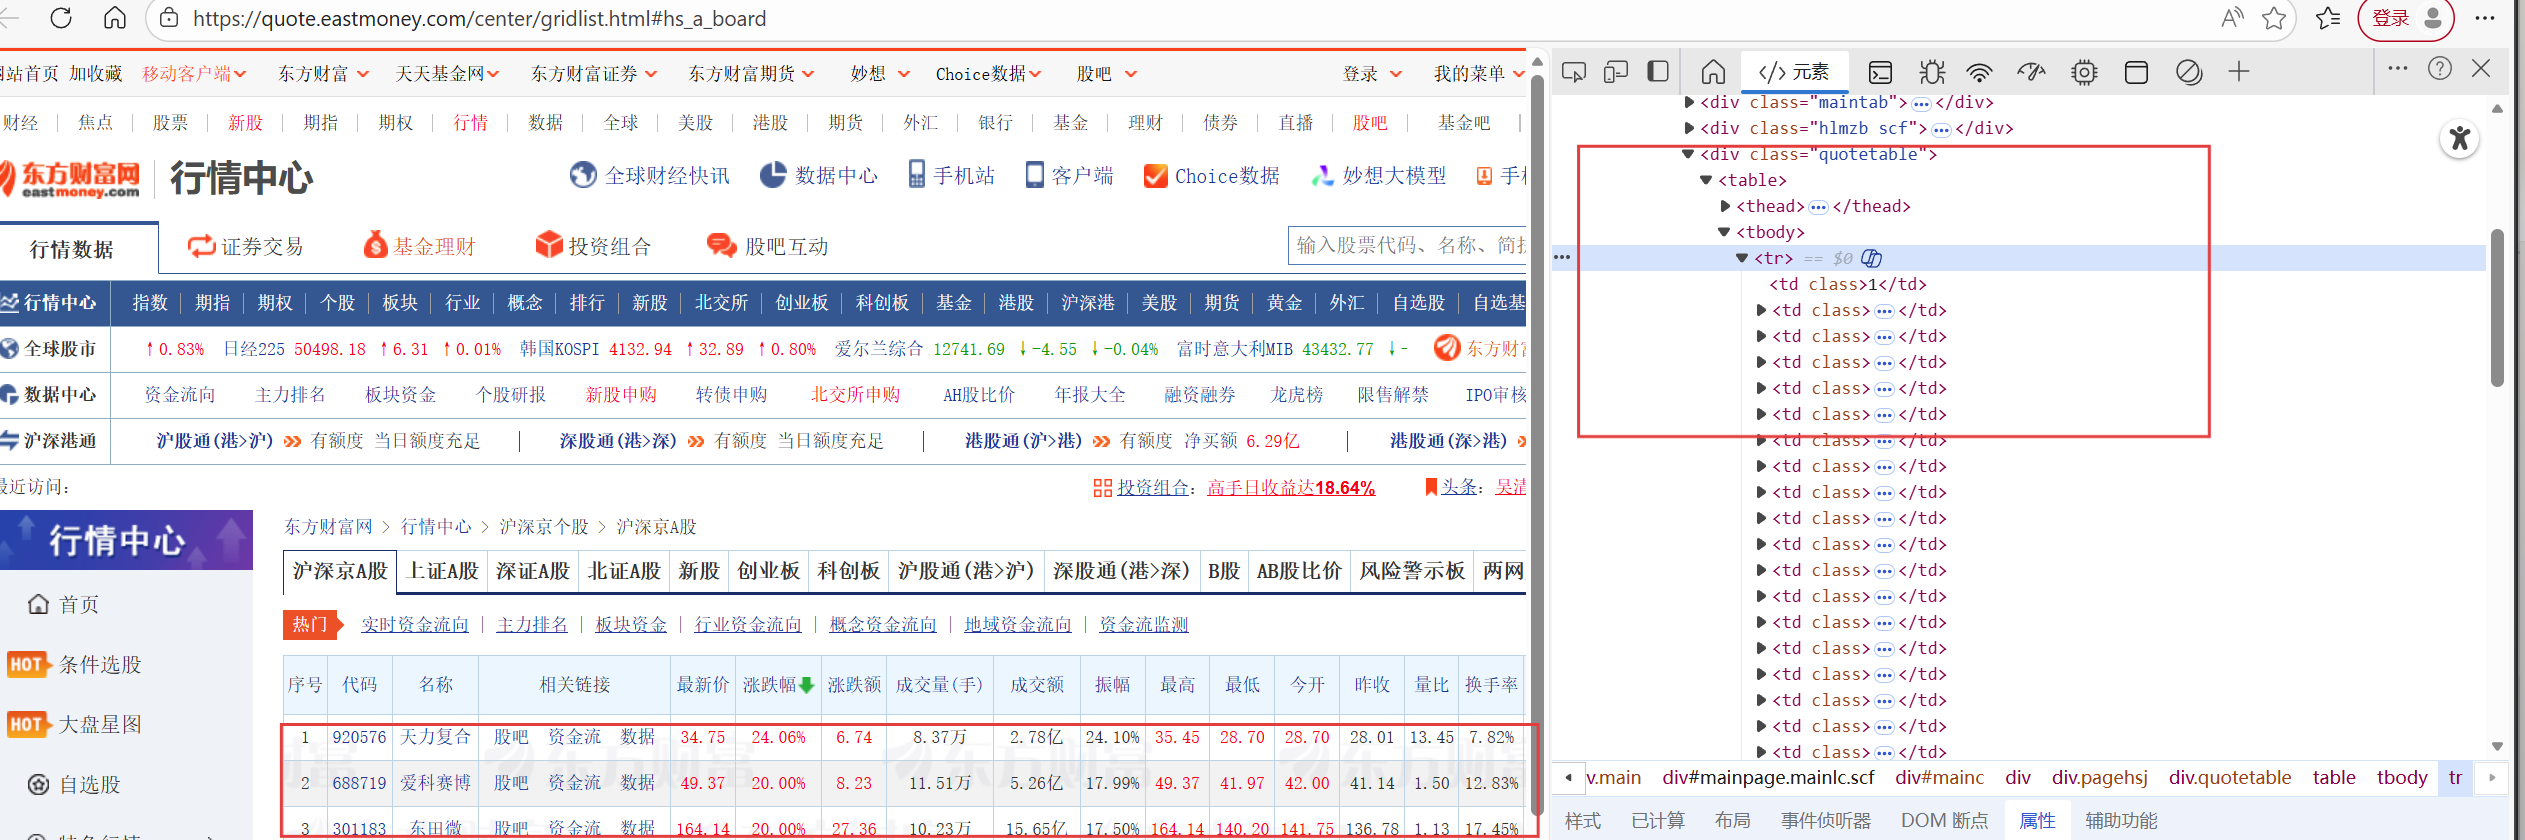The height and width of the screenshot is (840, 2525).
Task: Switch to the 事件侦听器 tab
Action: (x=1825, y=821)
